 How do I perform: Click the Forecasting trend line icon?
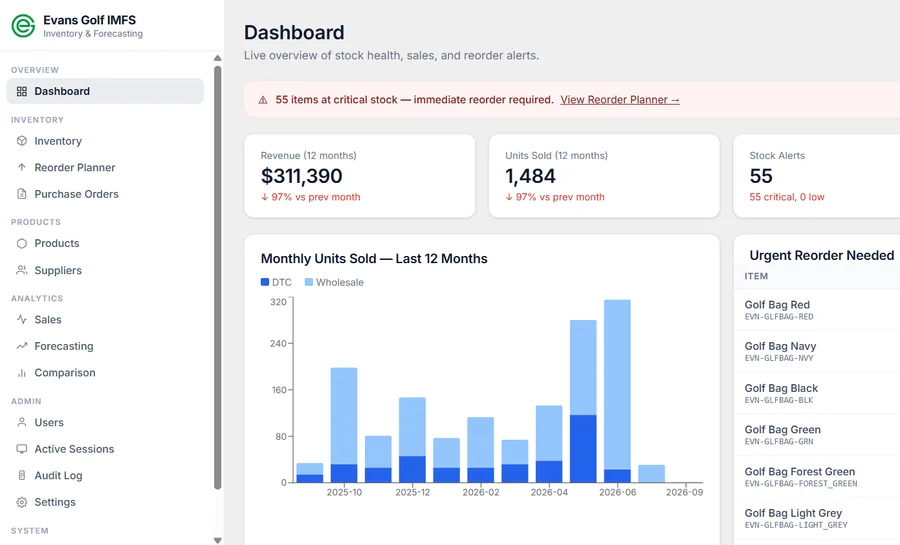22,346
